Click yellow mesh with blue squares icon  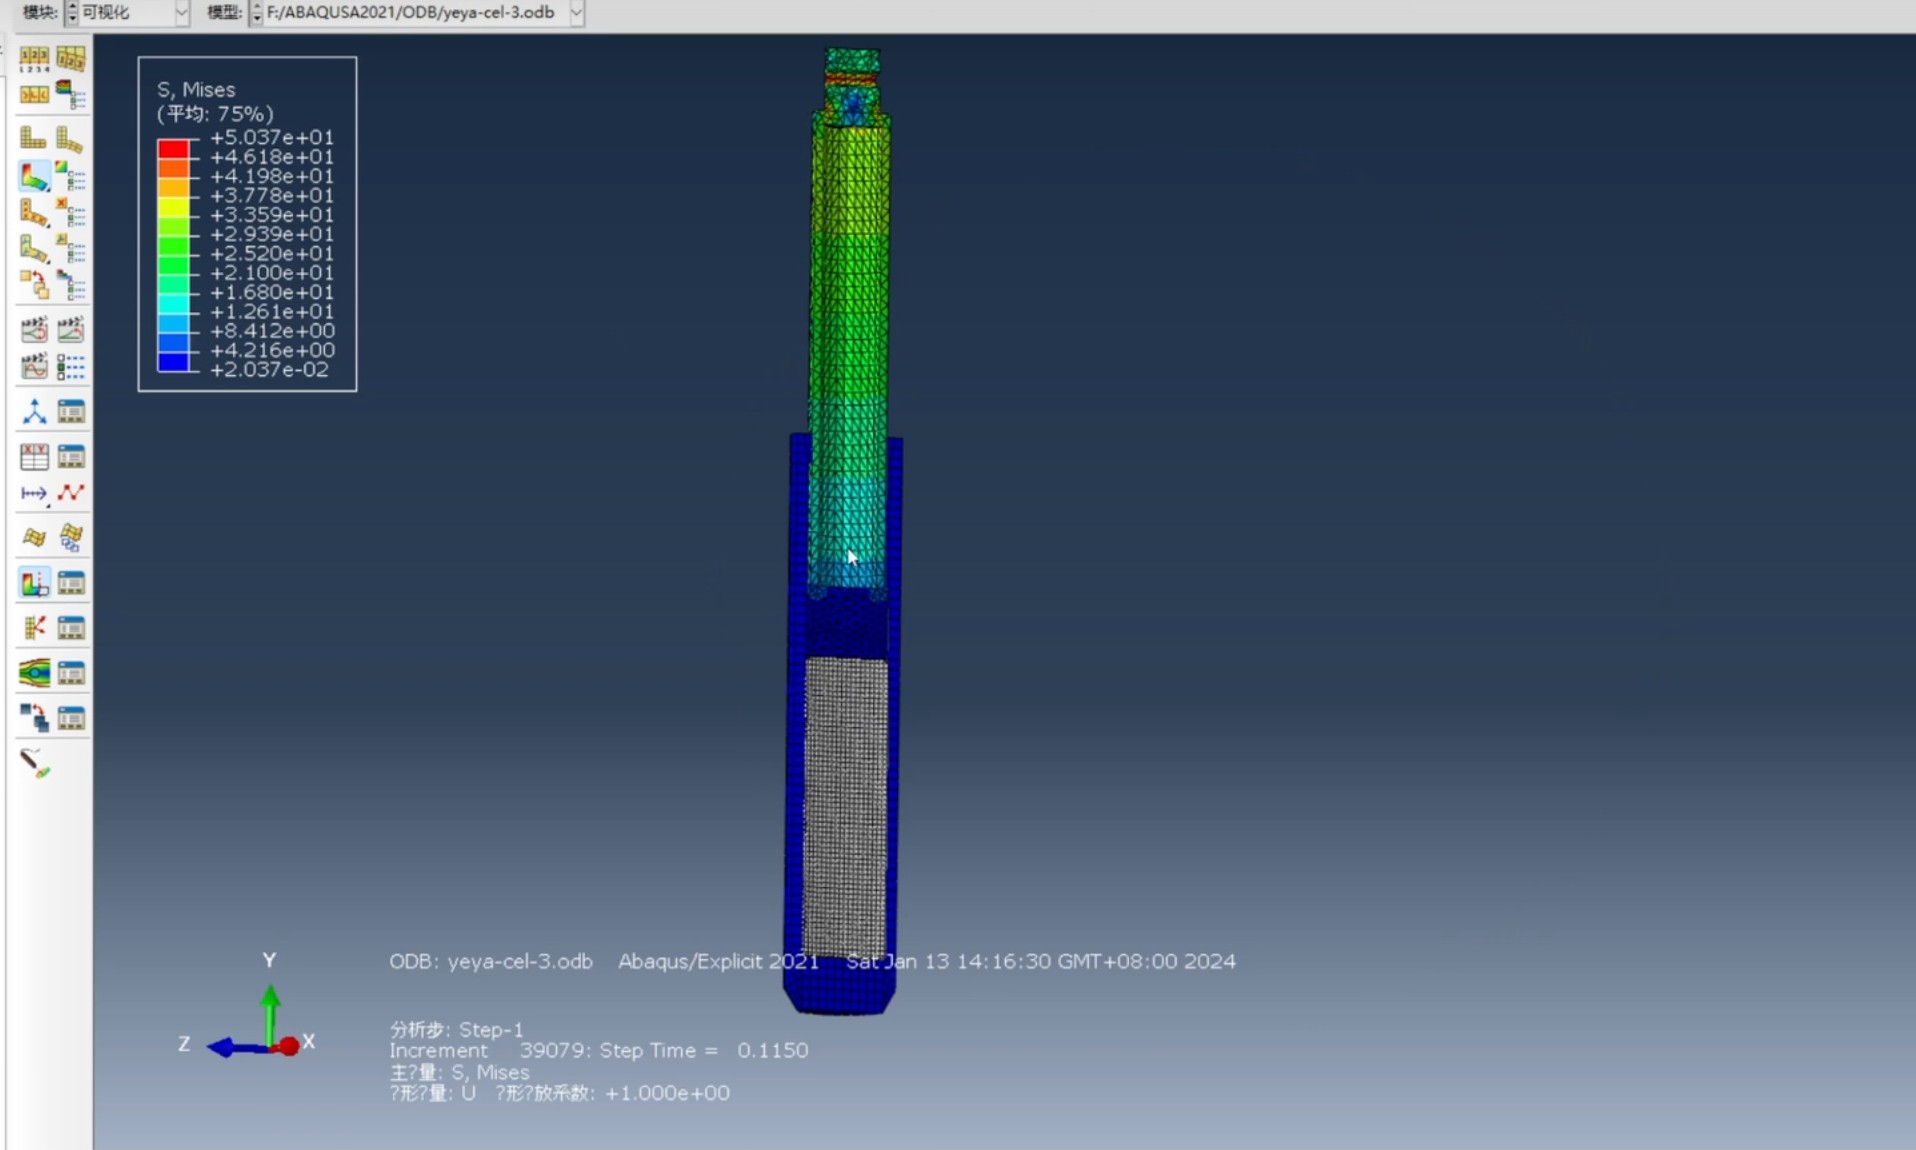[71, 538]
